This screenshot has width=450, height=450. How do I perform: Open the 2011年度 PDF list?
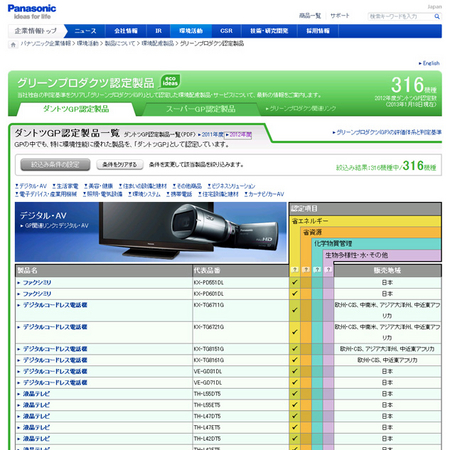pos(211,135)
